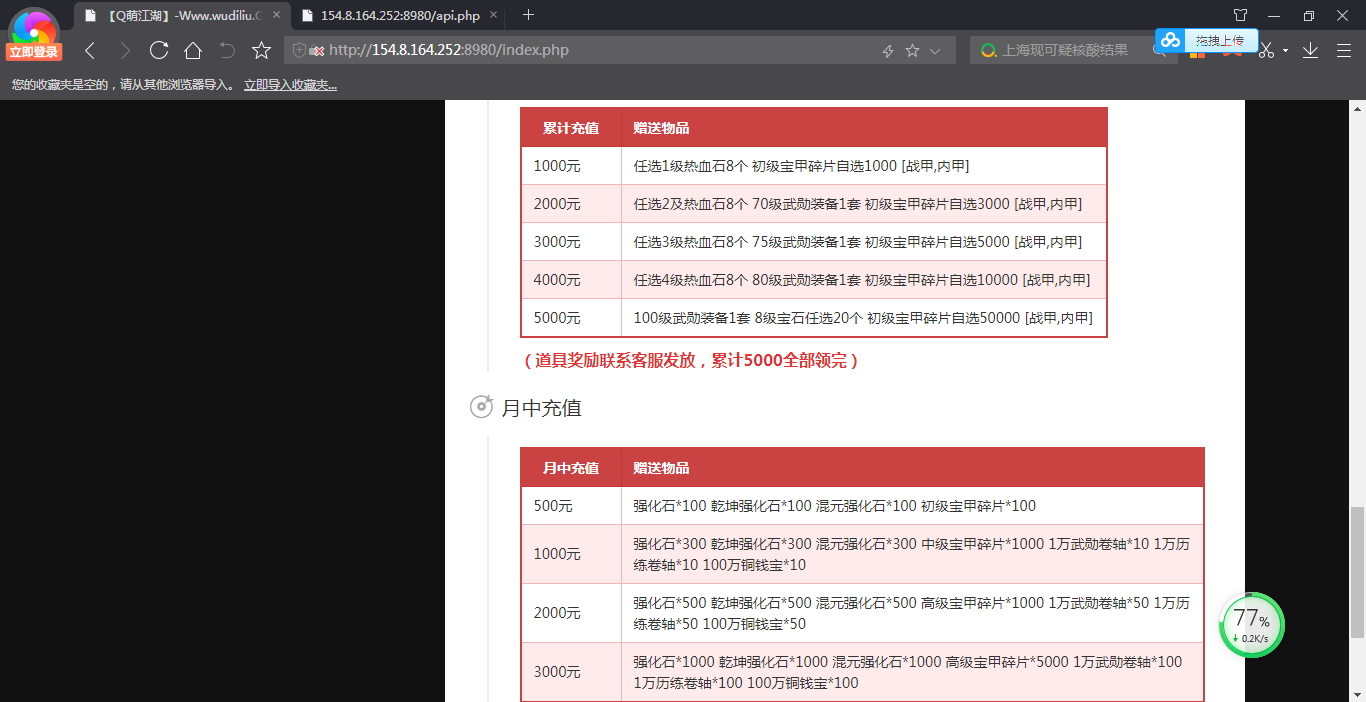Click the star icon beside the undo arrow
The image size is (1366, 702).
click(x=262, y=50)
